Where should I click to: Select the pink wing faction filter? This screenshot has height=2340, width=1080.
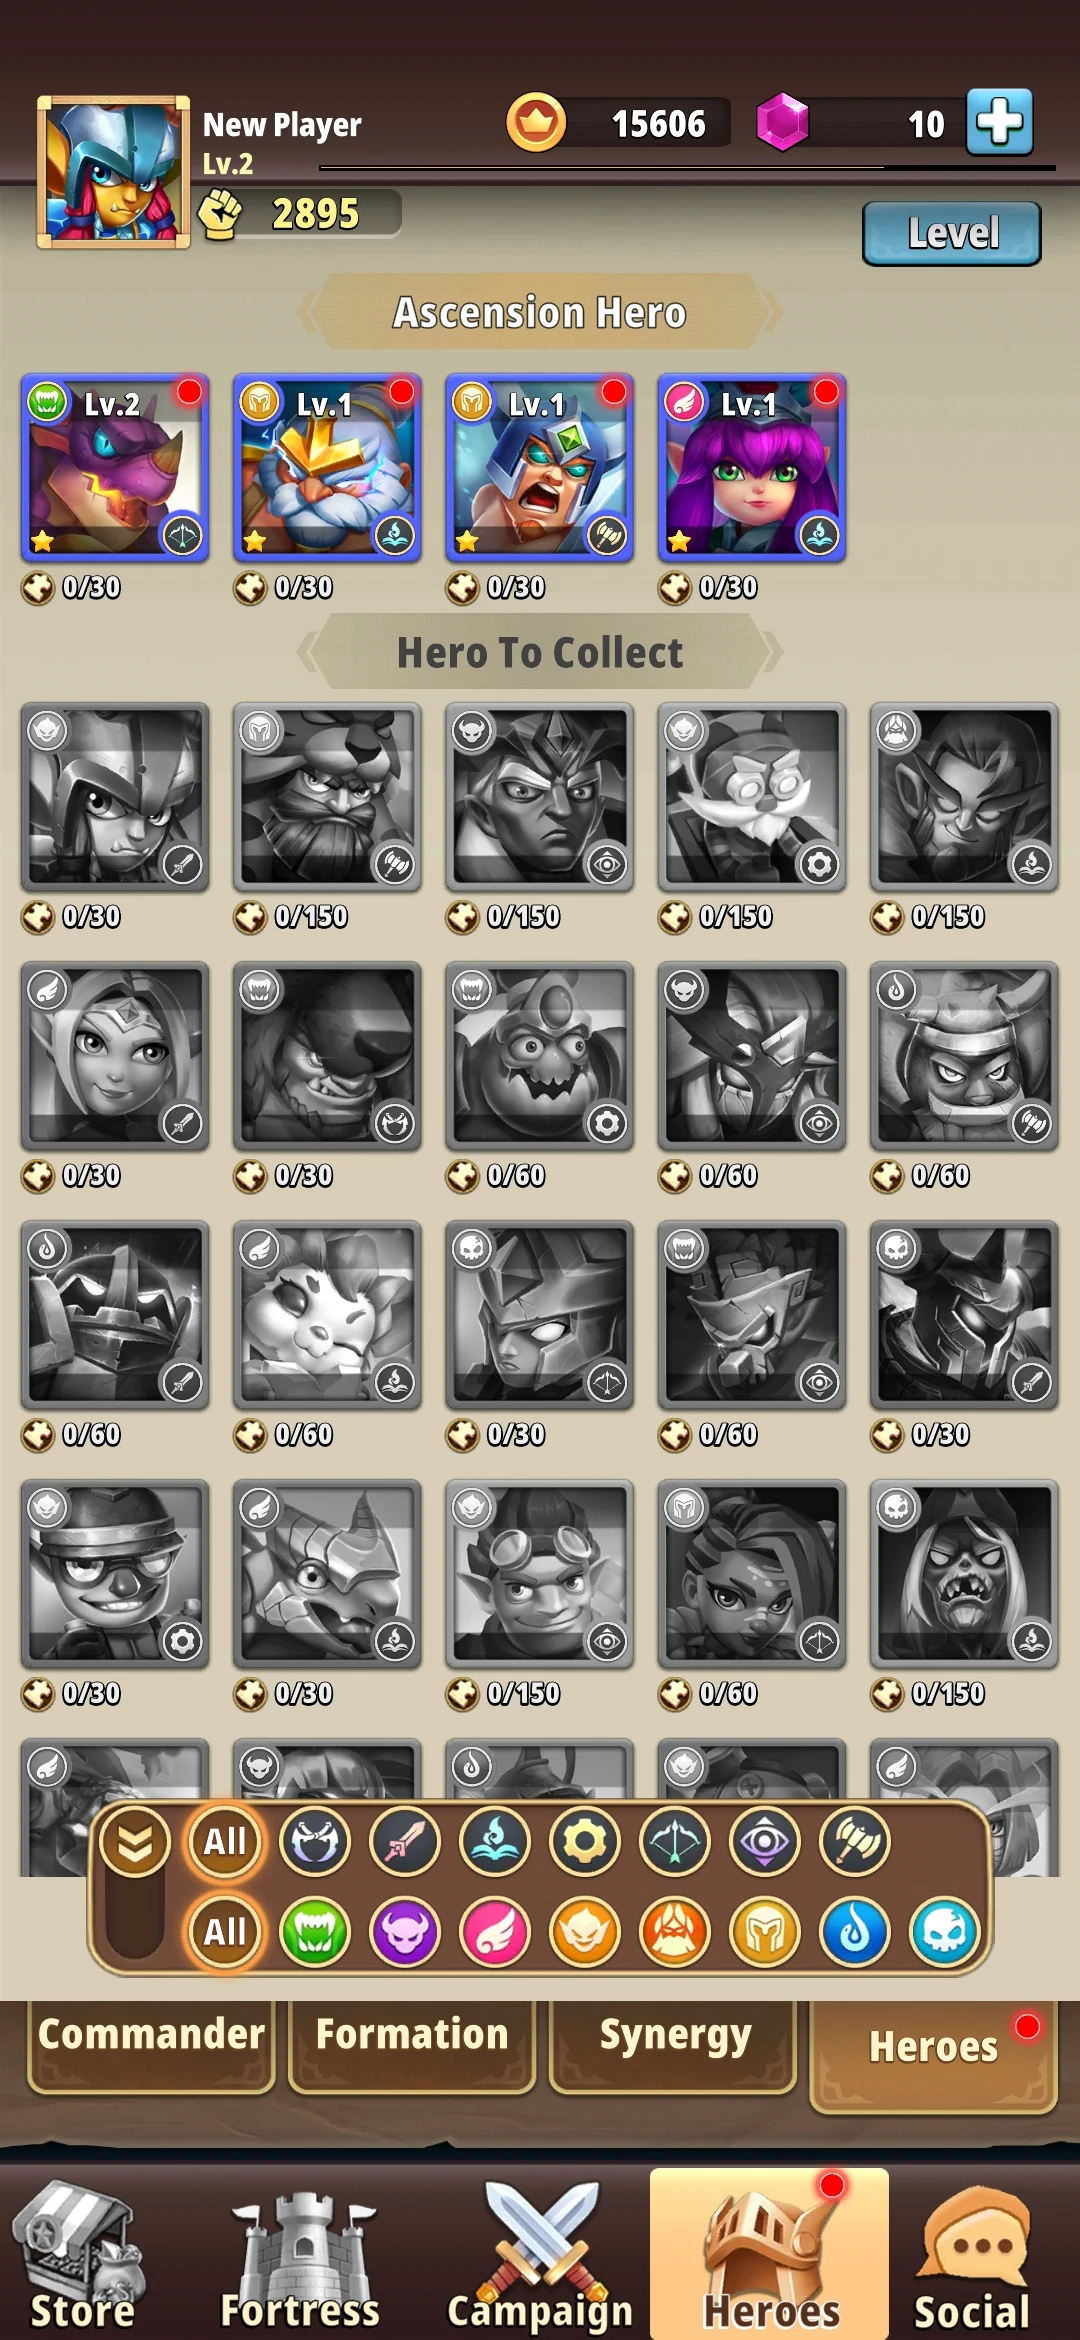tap(495, 1931)
